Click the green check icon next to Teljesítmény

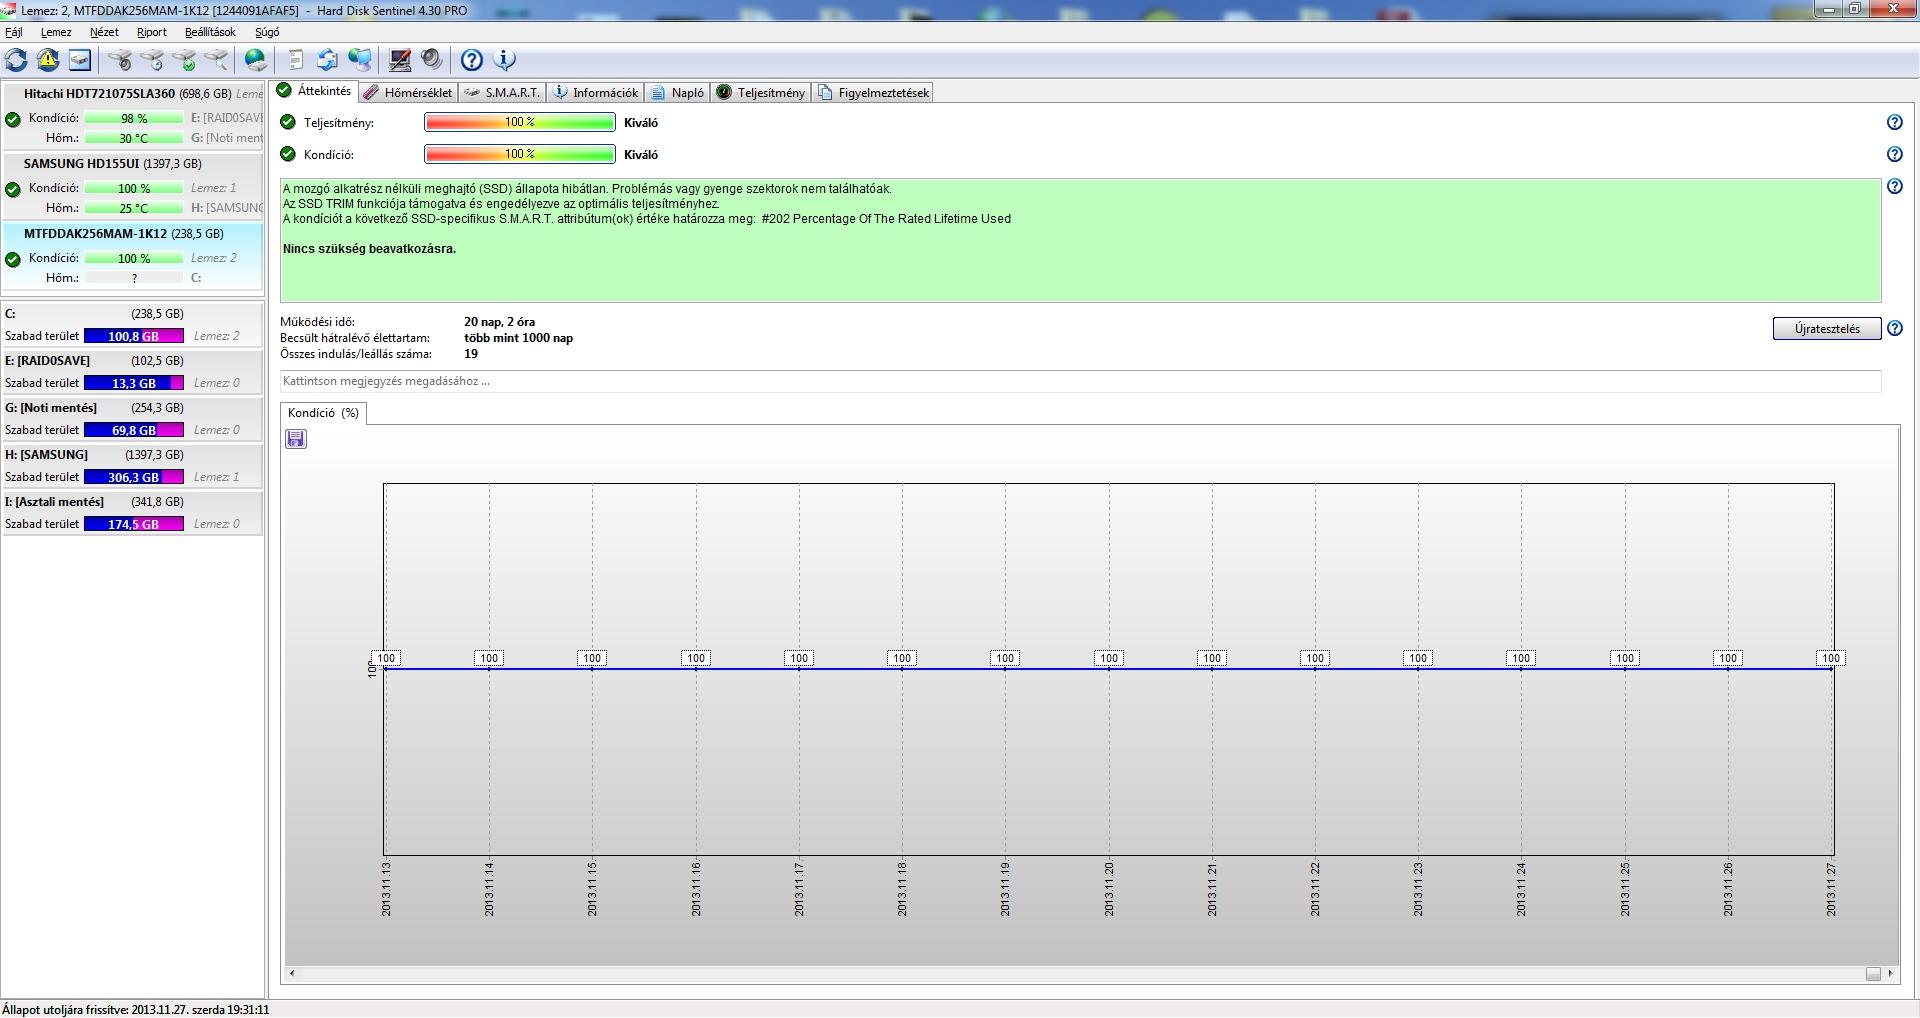[288, 122]
